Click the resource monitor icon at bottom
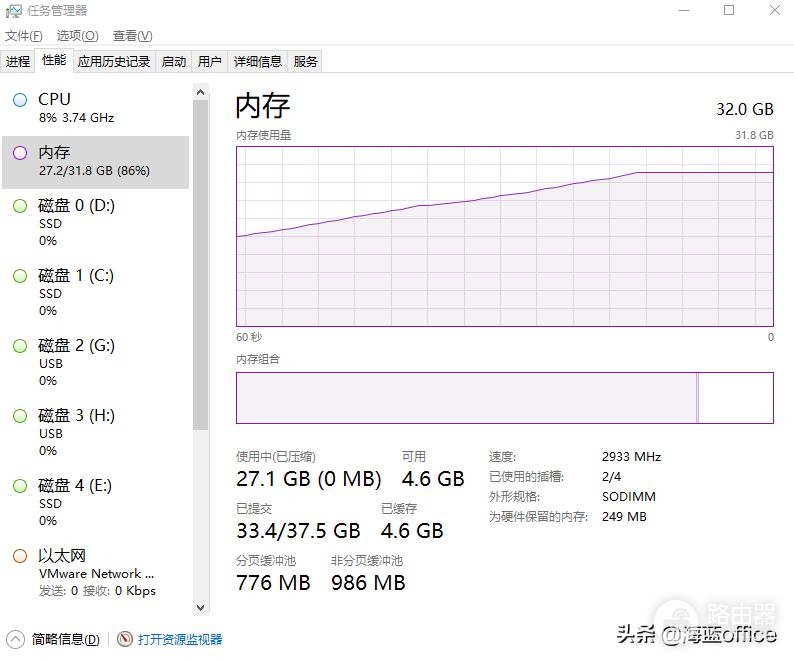 tap(125, 639)
